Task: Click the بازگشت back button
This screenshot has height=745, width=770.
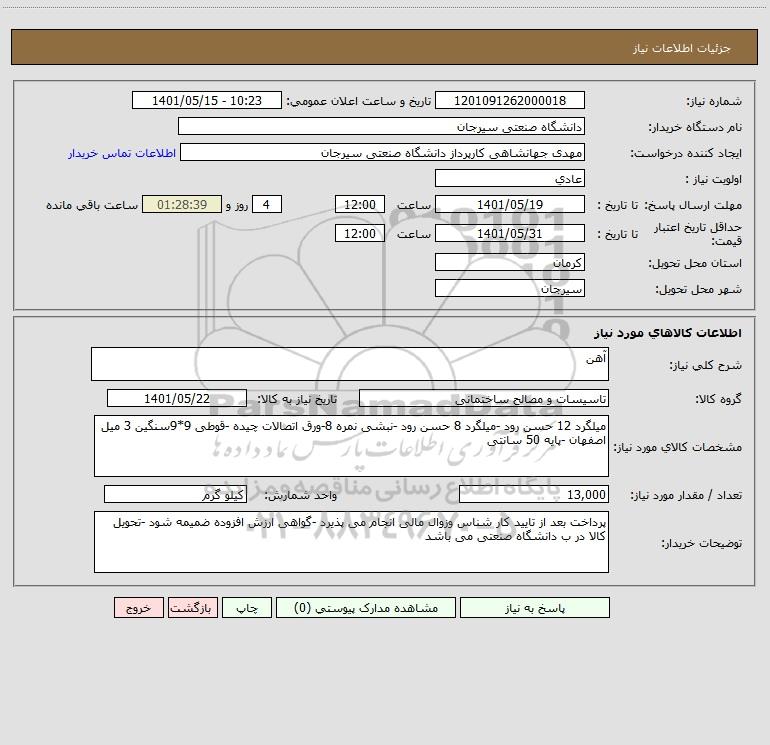Action: point(192,607)
